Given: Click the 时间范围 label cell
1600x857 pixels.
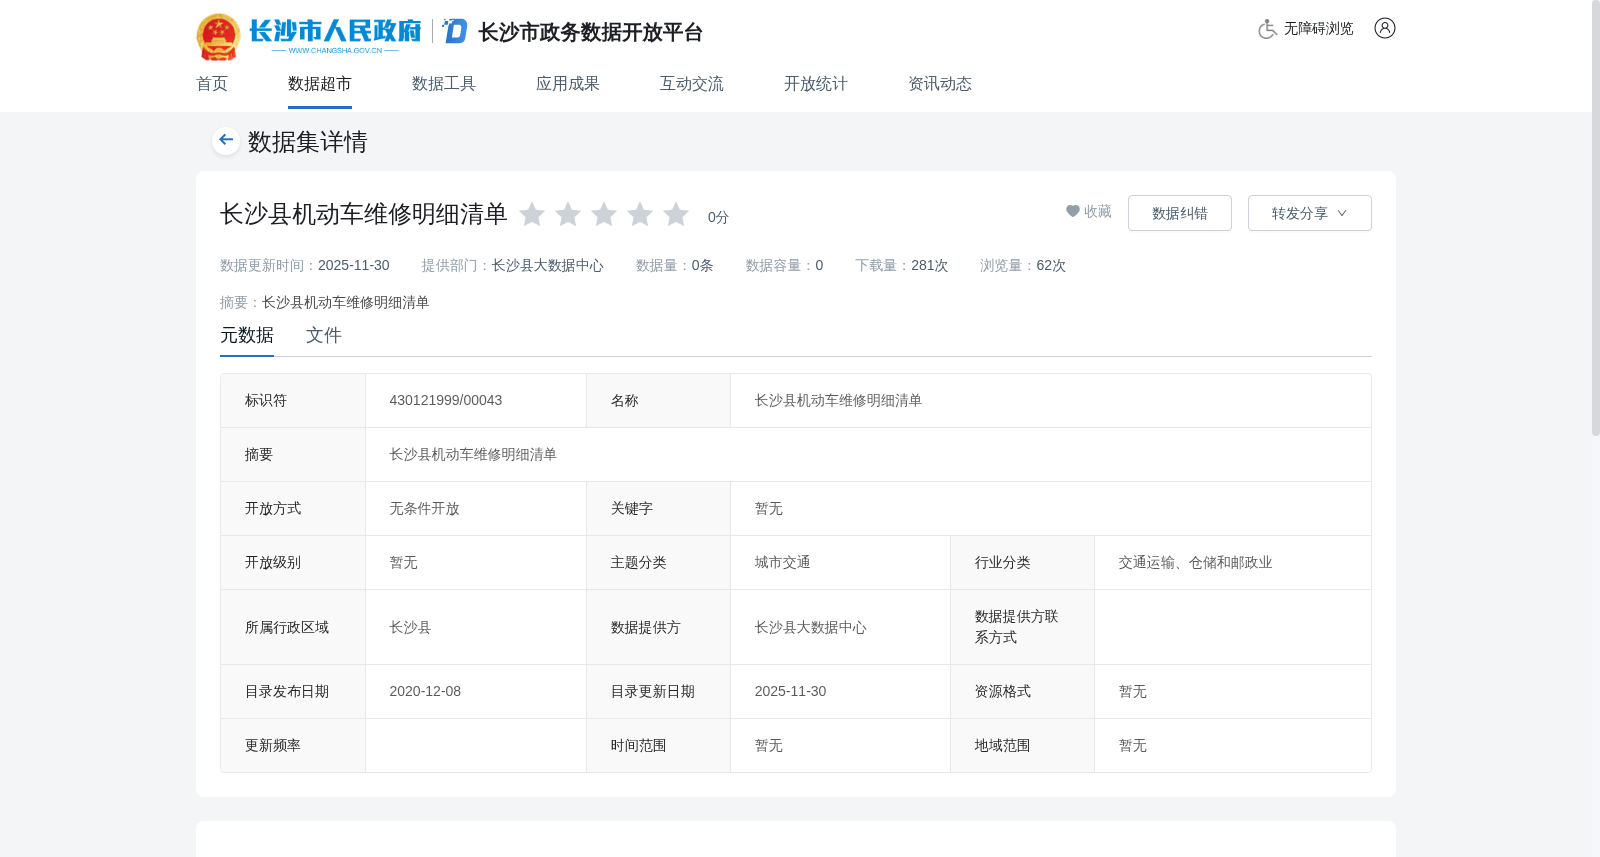Looking at the screenshot, I should [658, 745].
